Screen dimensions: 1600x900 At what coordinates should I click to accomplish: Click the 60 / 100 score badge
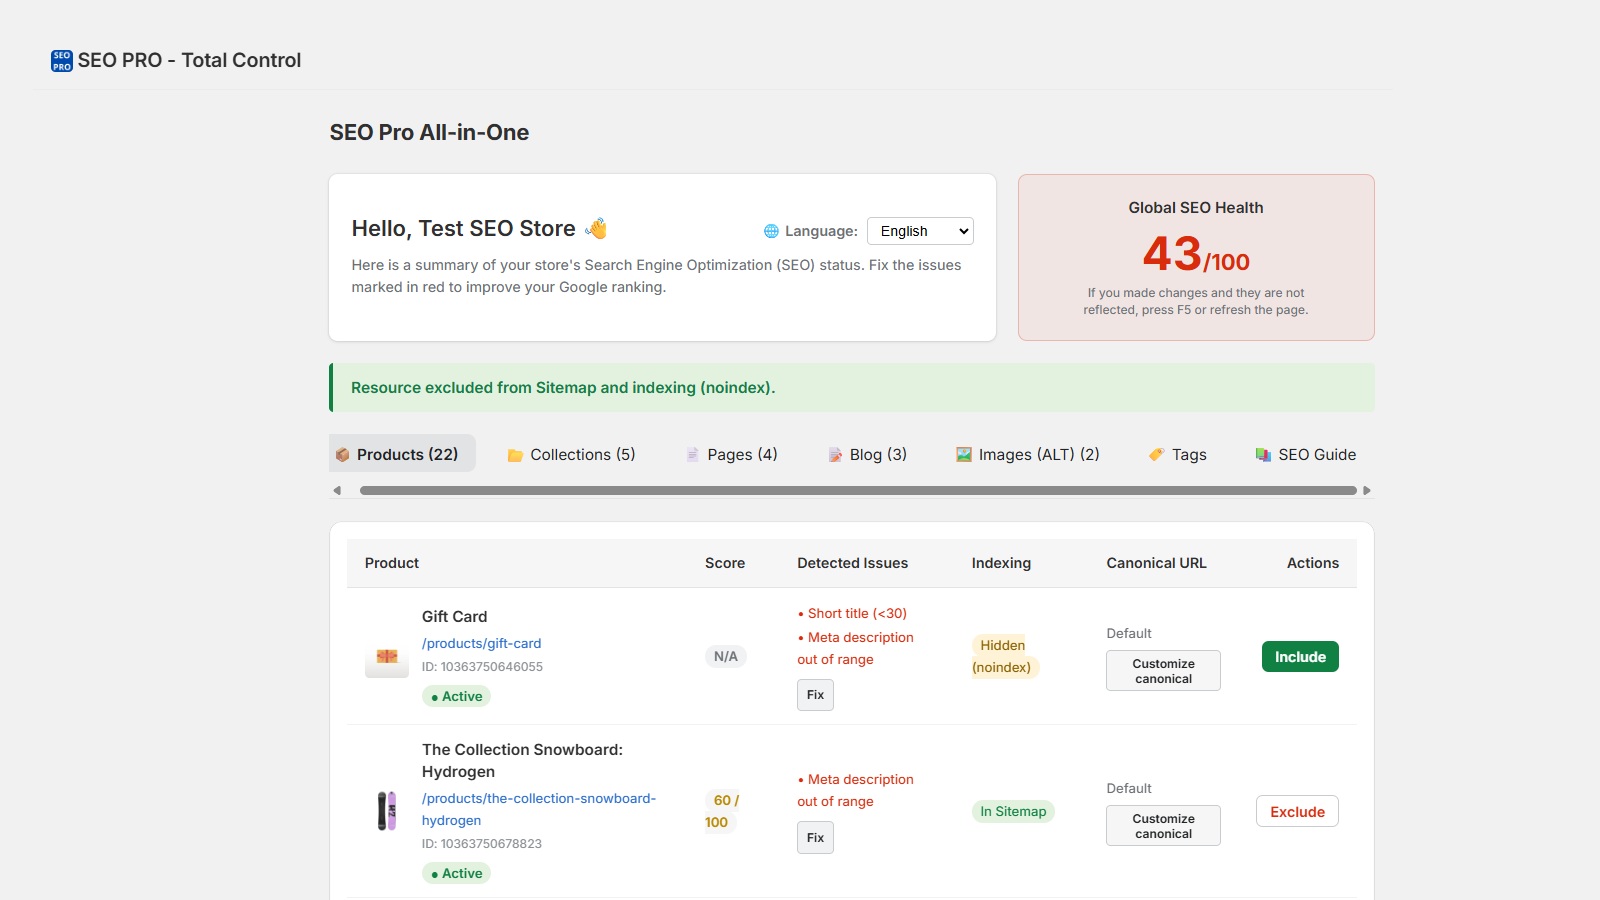(x=722, y=811)
